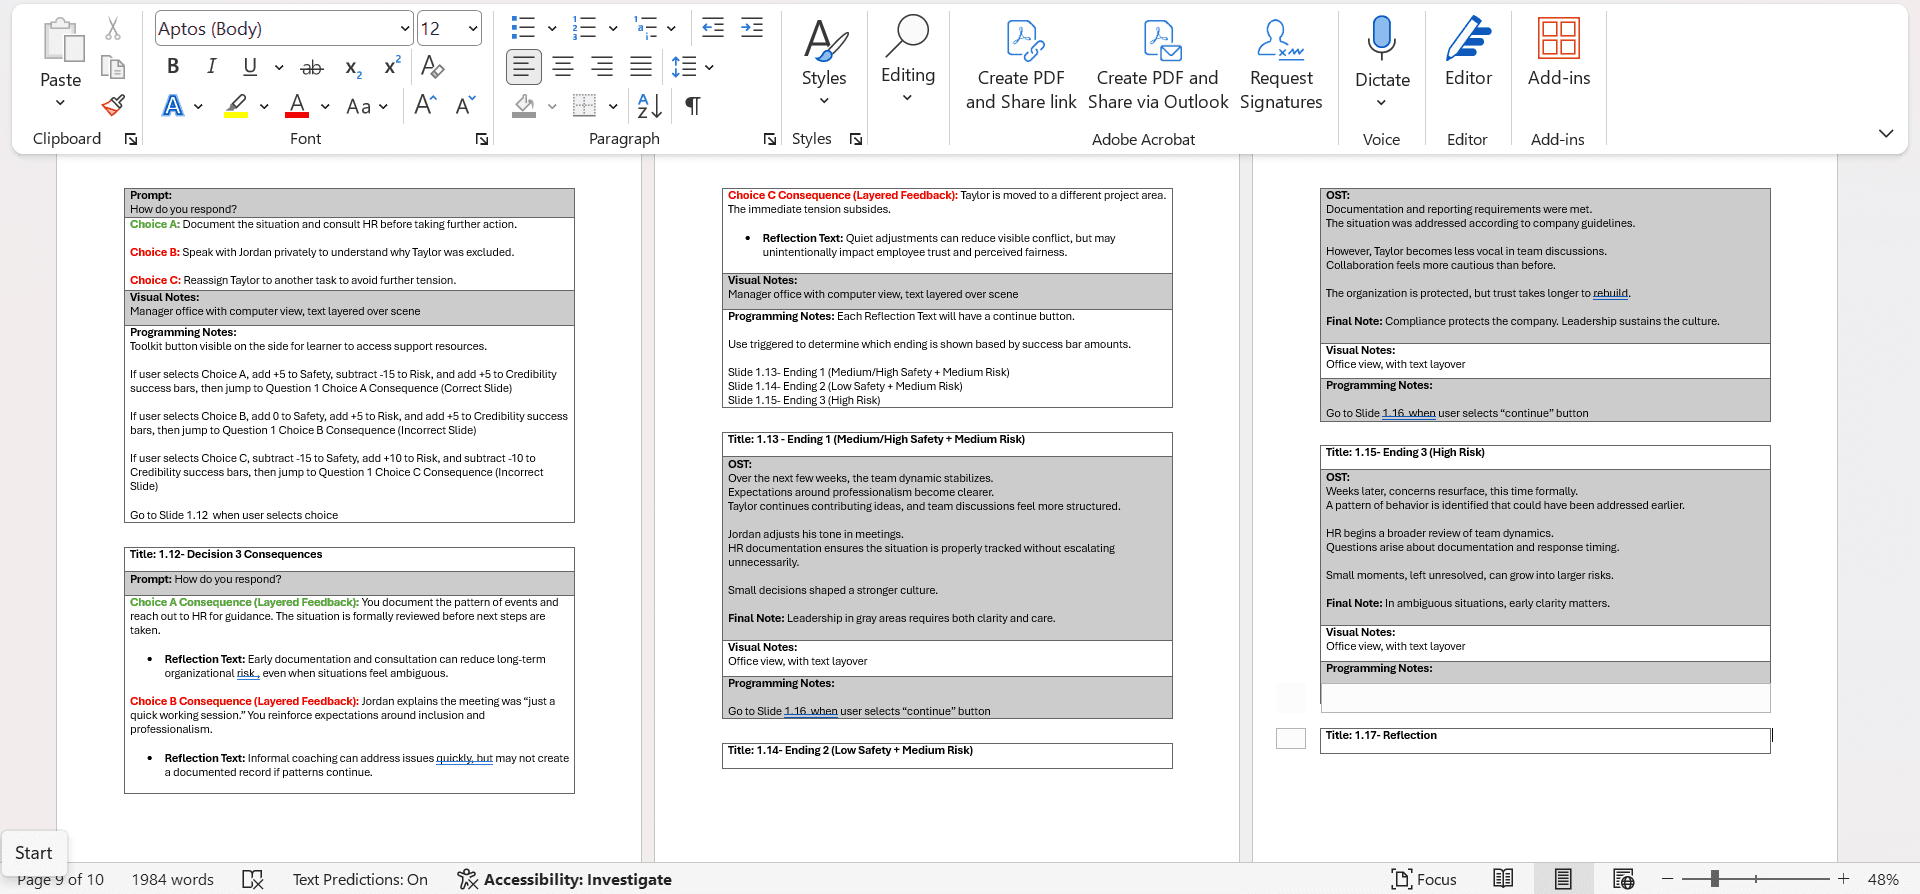The image size is (1920, 894).
Task: Click the Add-ins button
Action: click(1559, 52)
